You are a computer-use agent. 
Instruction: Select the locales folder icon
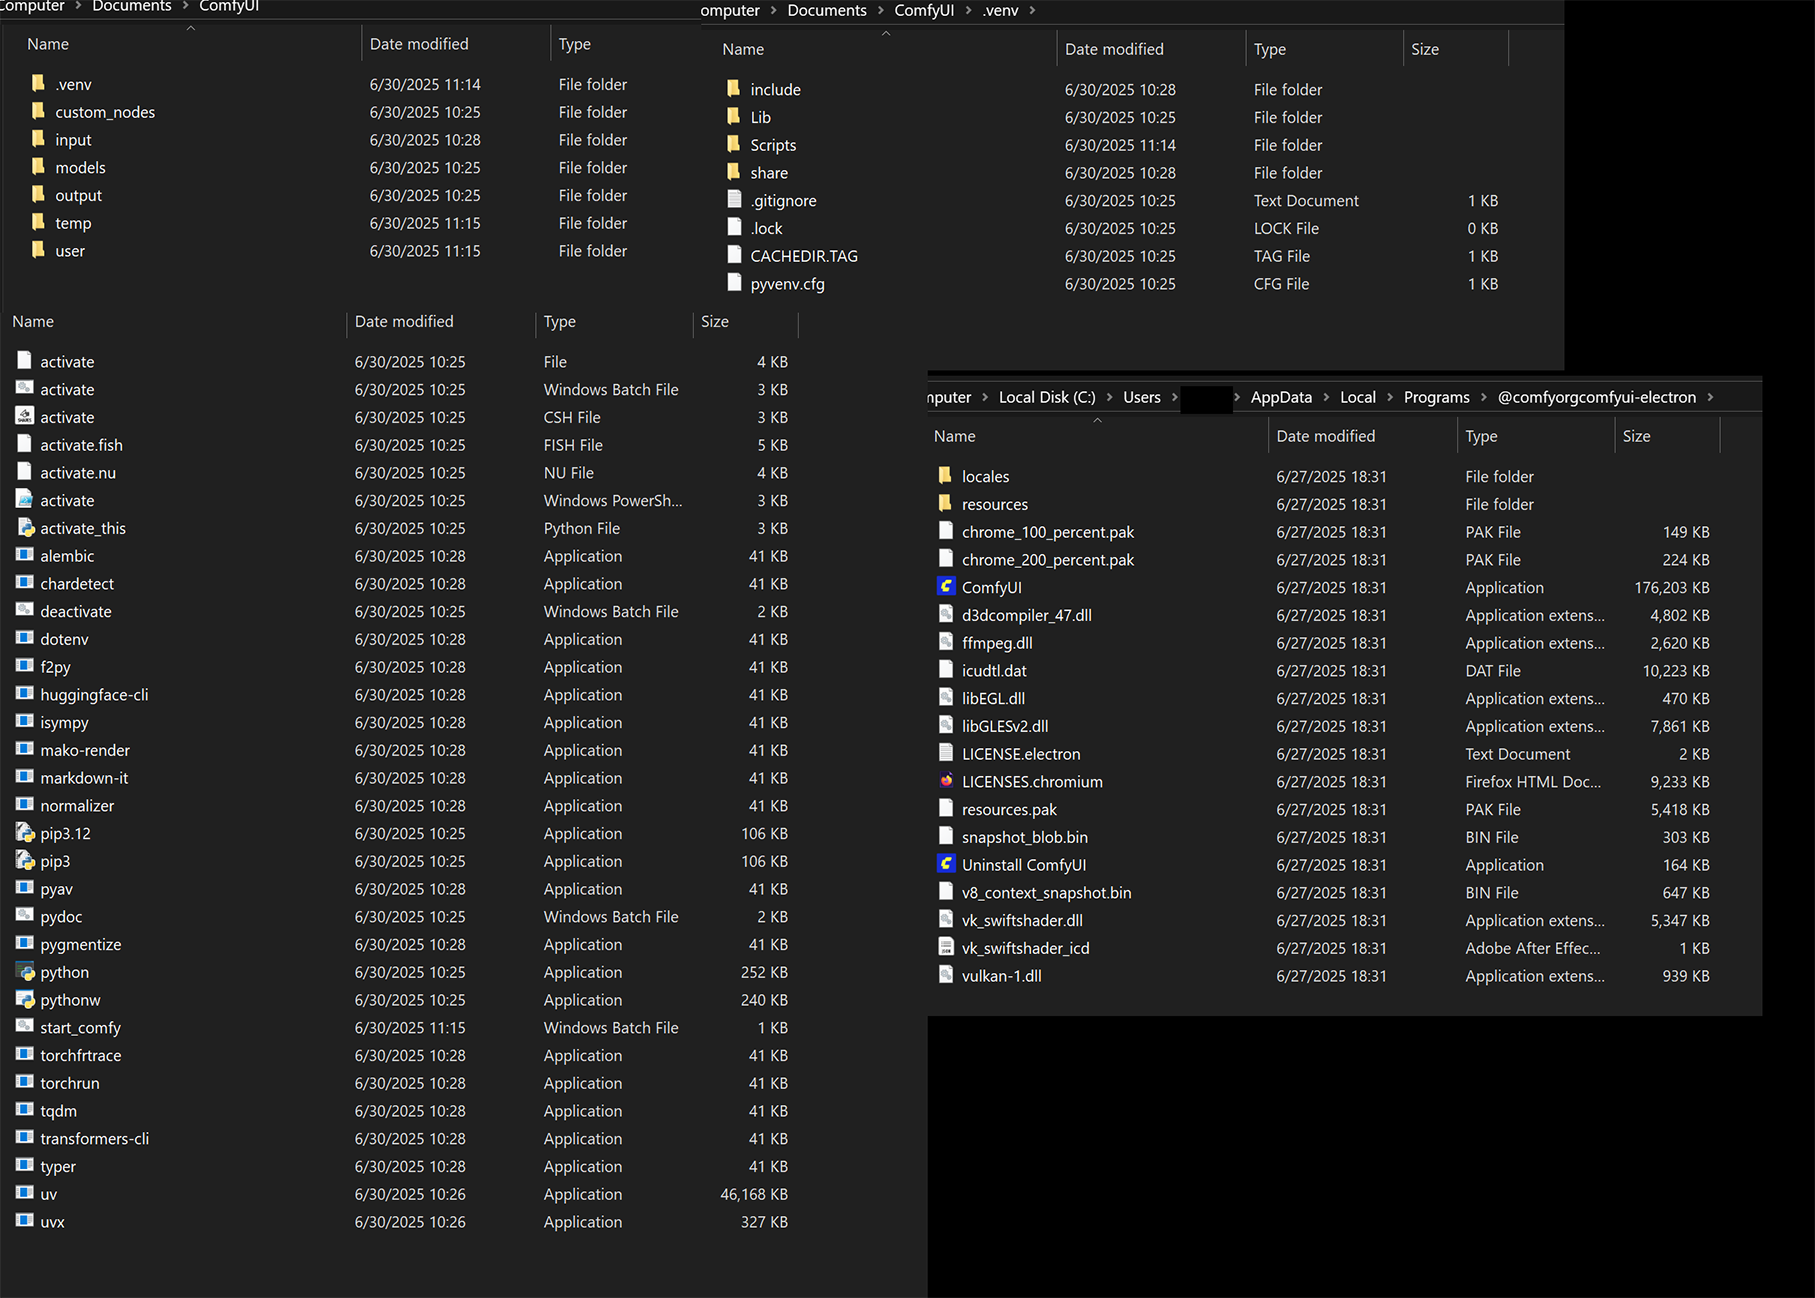point(946,476)
